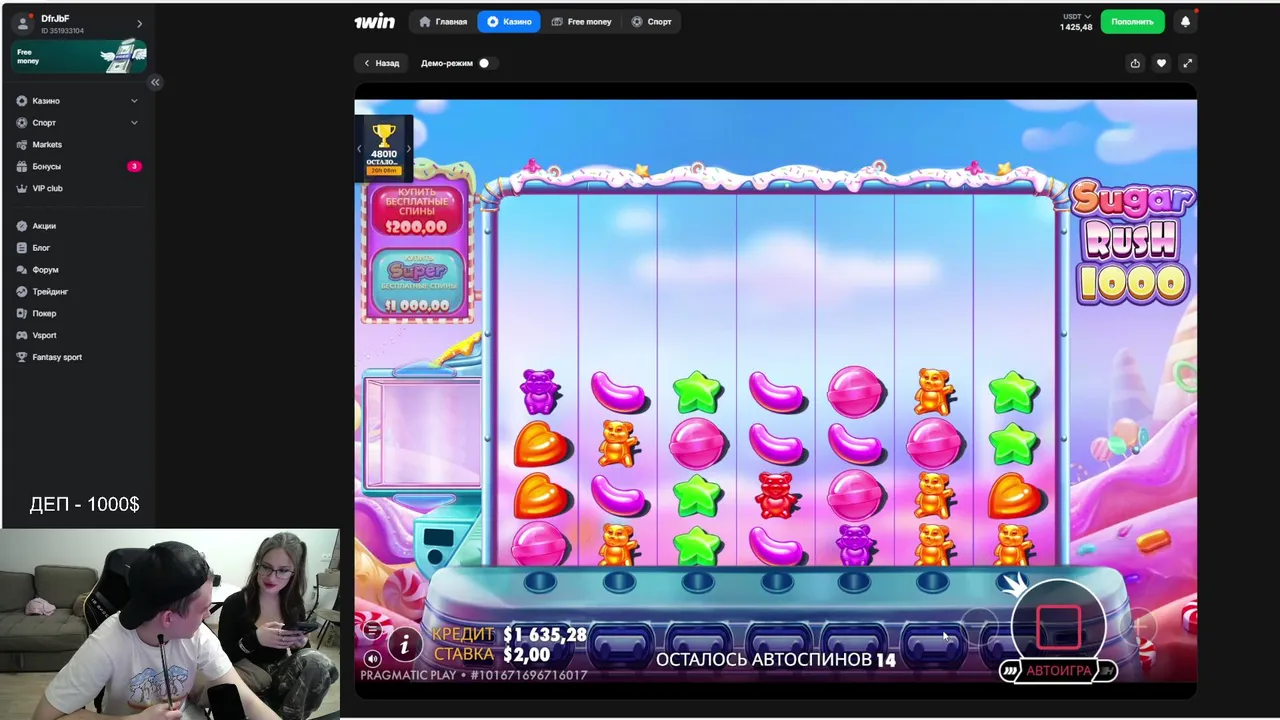This screenshot has width=1280, height=720.
Task: Go to Главная in top navigation
Action: [x=443, y=21]
